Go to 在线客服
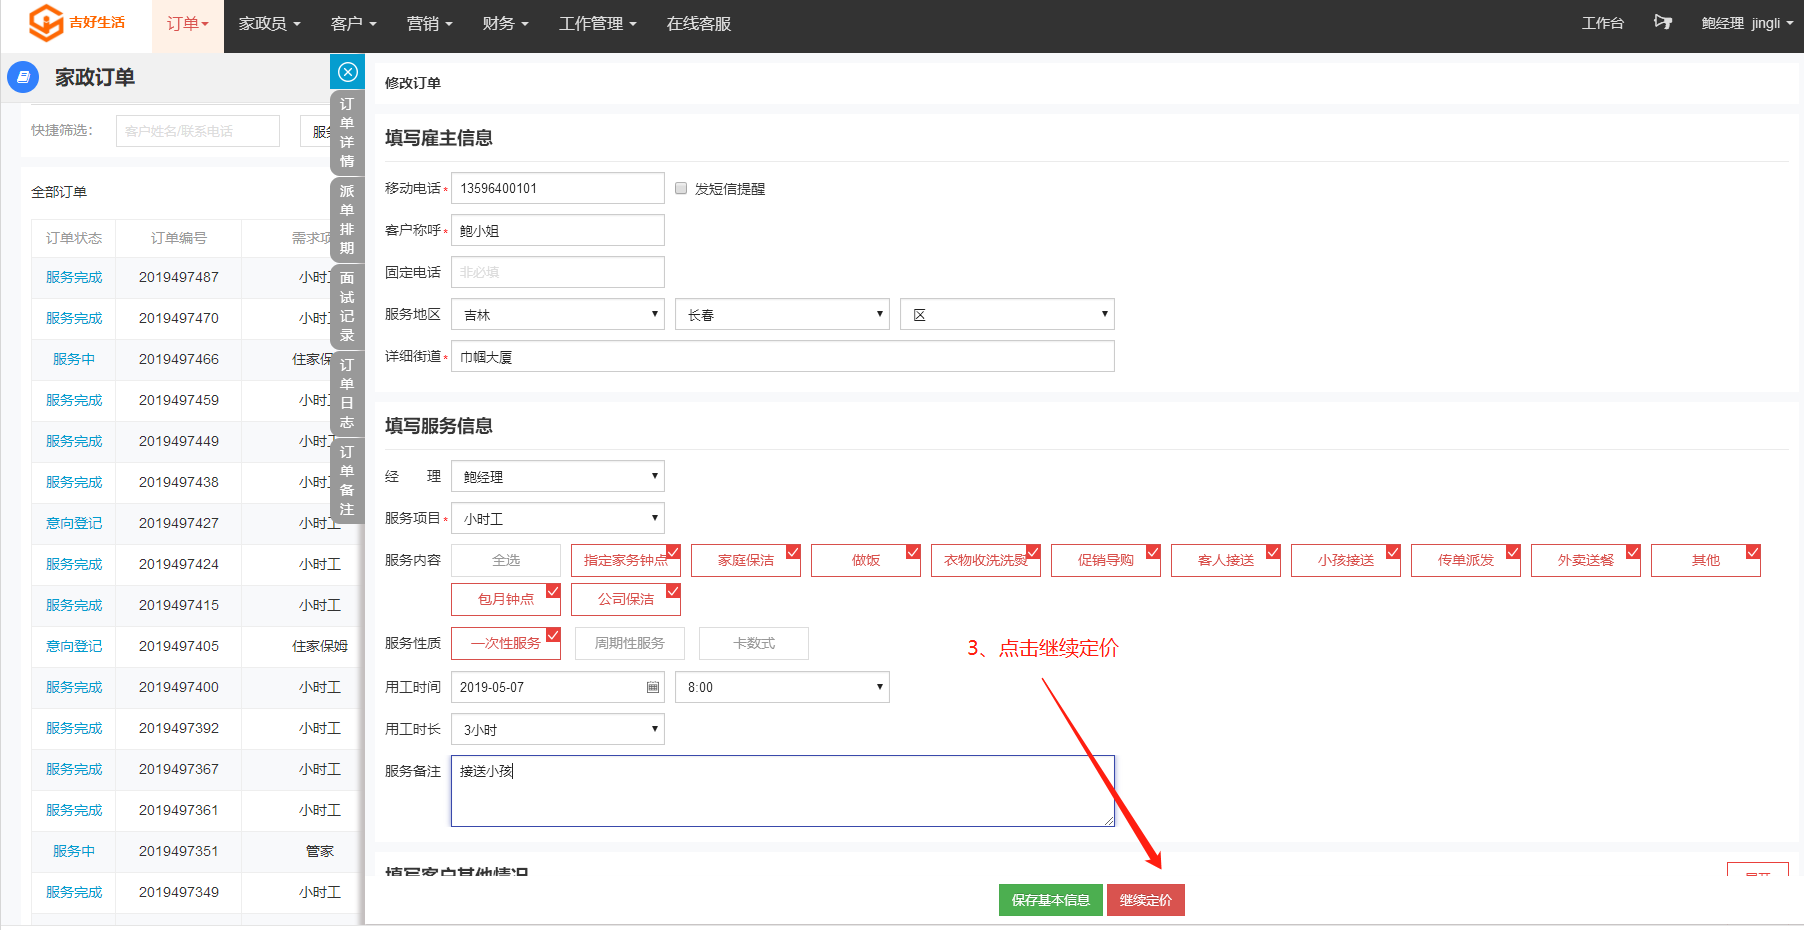Viewport: 1804px width, 930px height. pyautogui.click(x=699, y=23)
